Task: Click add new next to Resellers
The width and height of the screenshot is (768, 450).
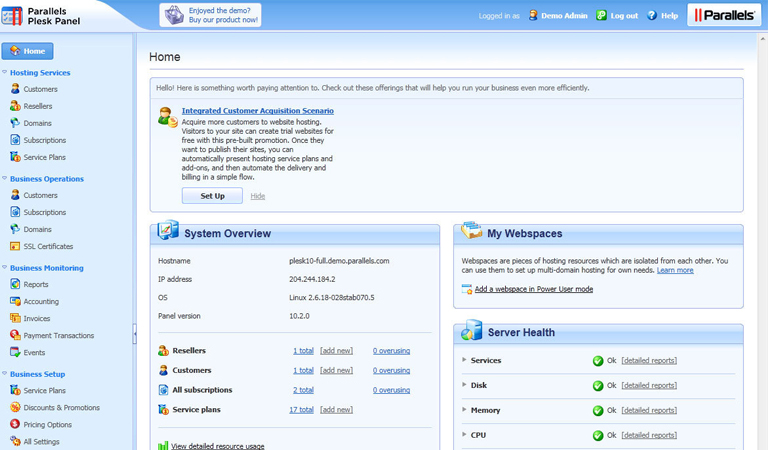Action: [x=336, y=351]
